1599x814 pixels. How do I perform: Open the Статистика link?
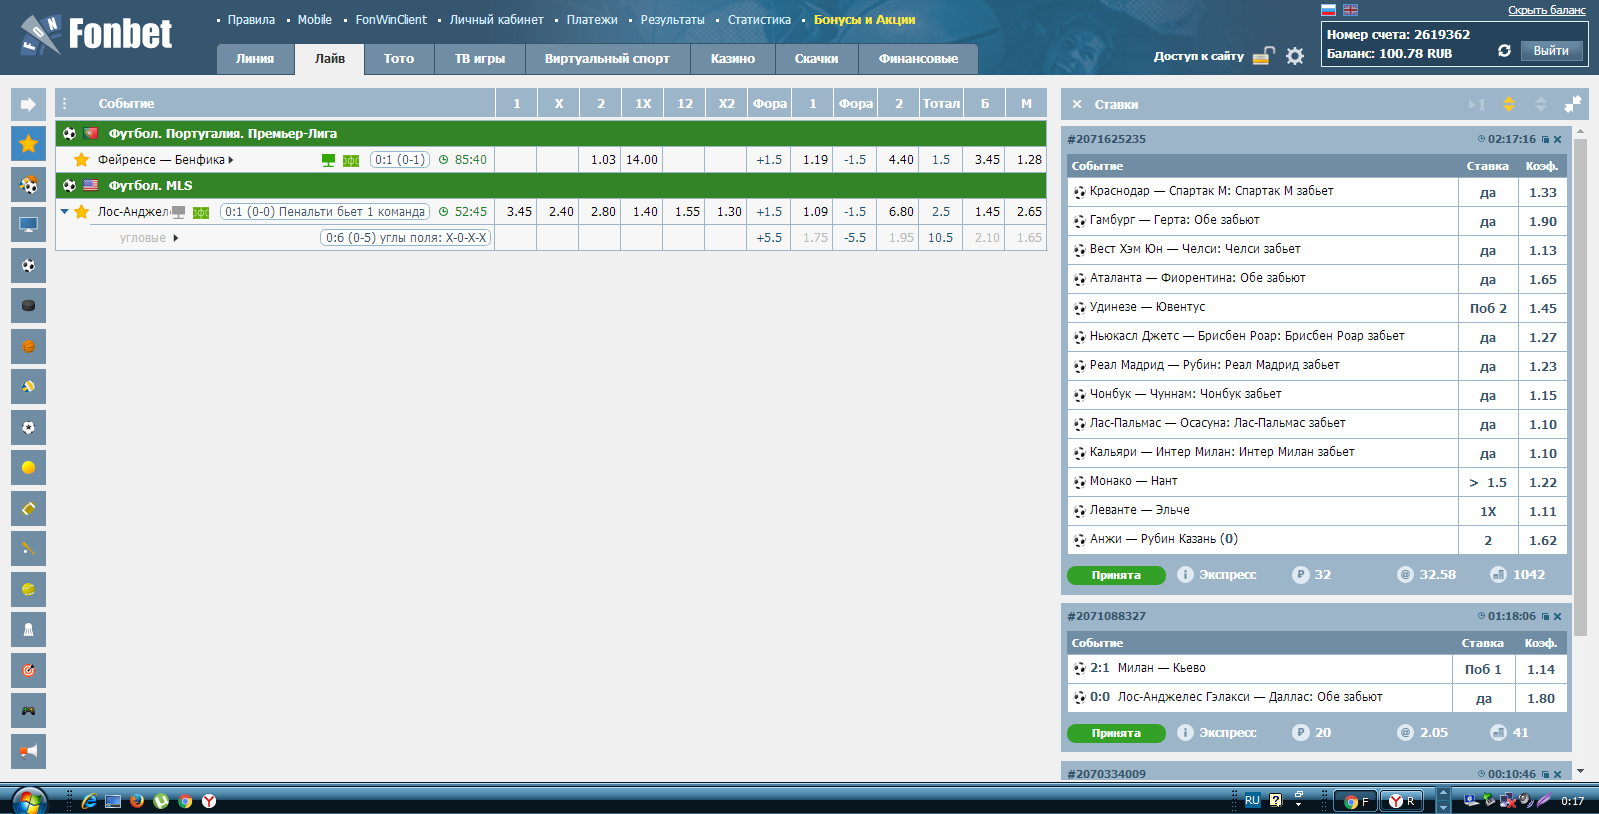(x=759, y=20)
